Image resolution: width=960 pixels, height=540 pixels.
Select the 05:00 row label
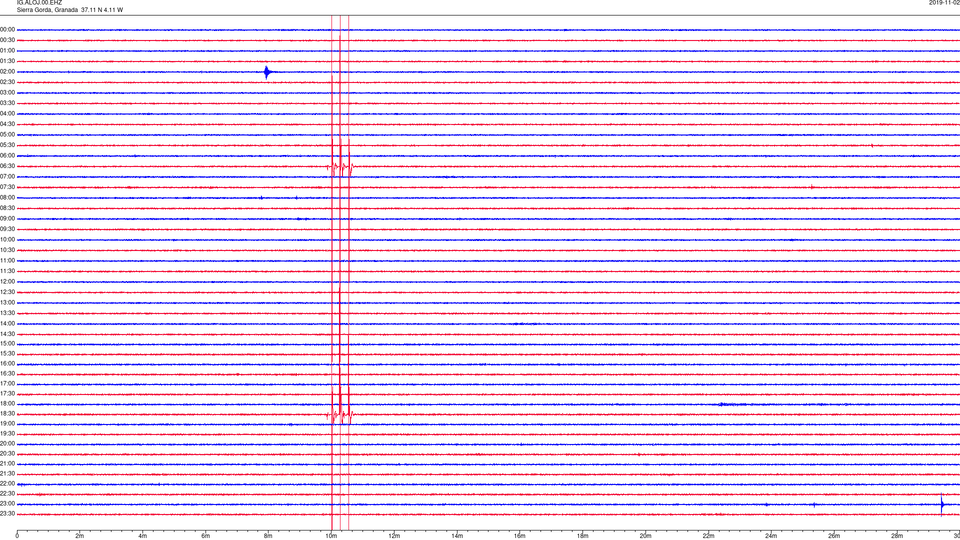(x=7, y=134)
